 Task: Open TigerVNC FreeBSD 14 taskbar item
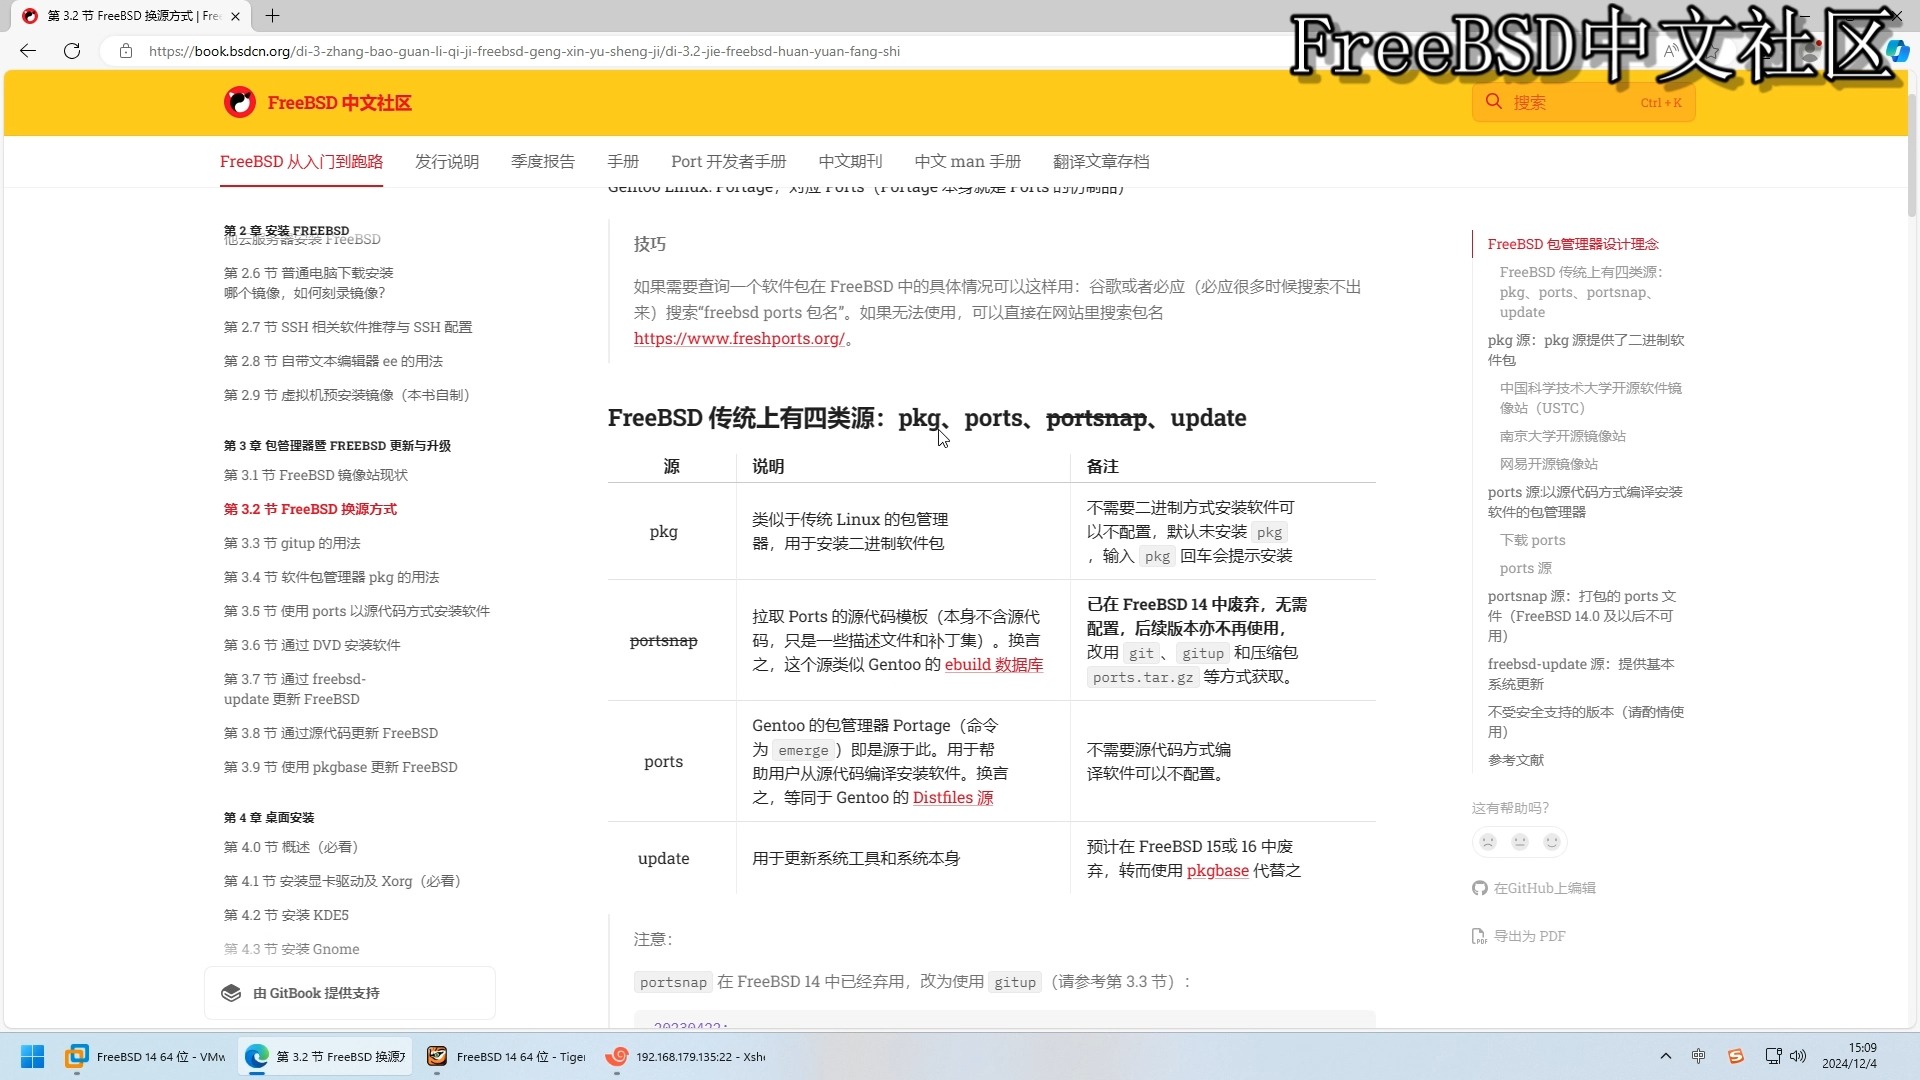coord(506,1056)
